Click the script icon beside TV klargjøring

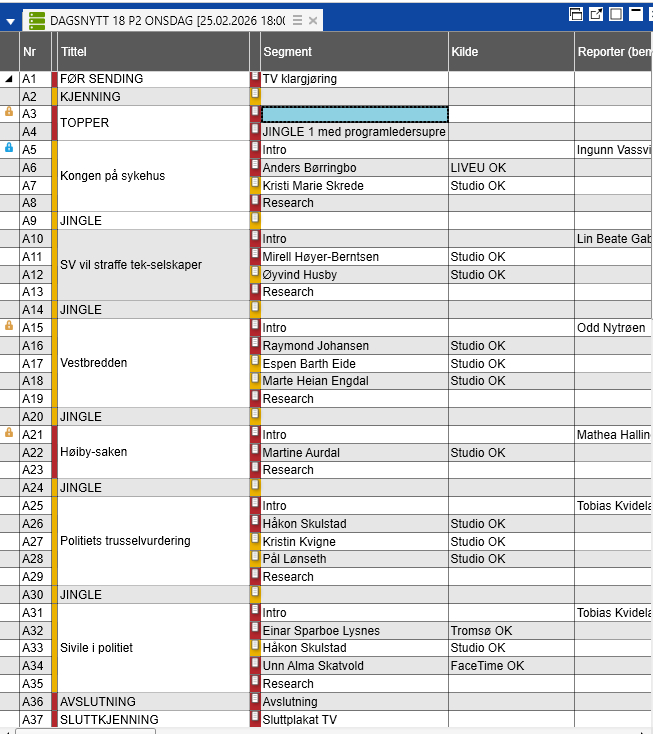point(255,78)
